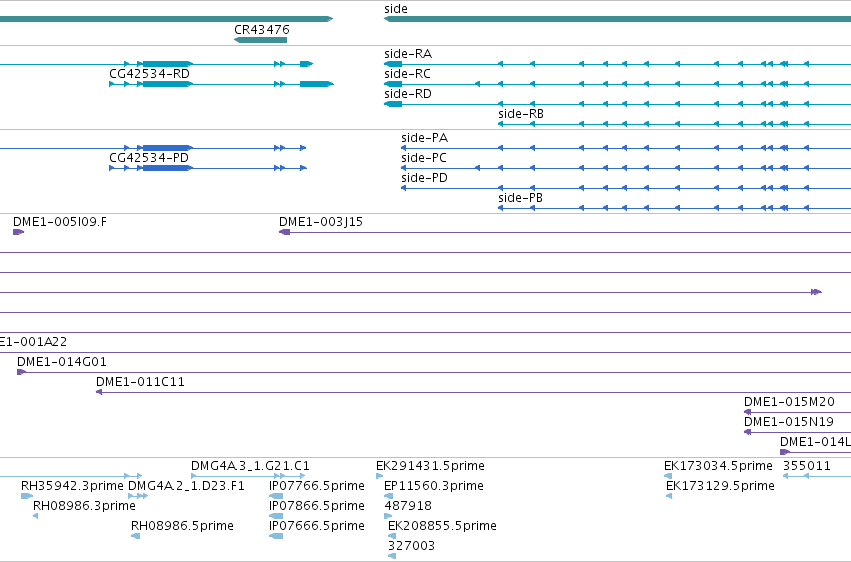The image size is (851, 562).
Task: Select the DMG4A.2_1.D23.F1 label
Action: tap(186, 486)
